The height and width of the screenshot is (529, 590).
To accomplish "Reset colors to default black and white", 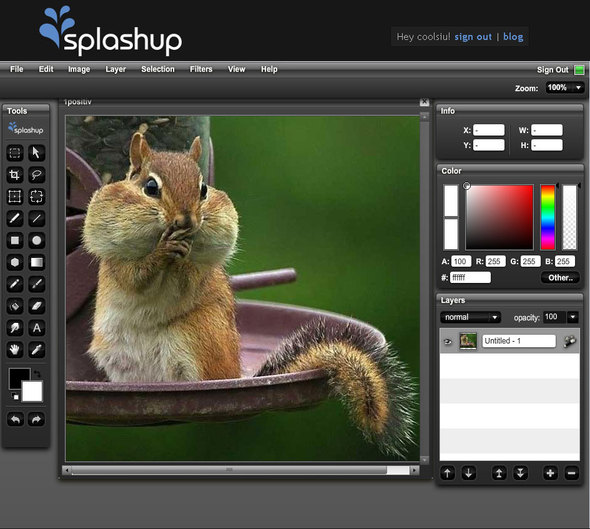I will [x=15, y=396].
